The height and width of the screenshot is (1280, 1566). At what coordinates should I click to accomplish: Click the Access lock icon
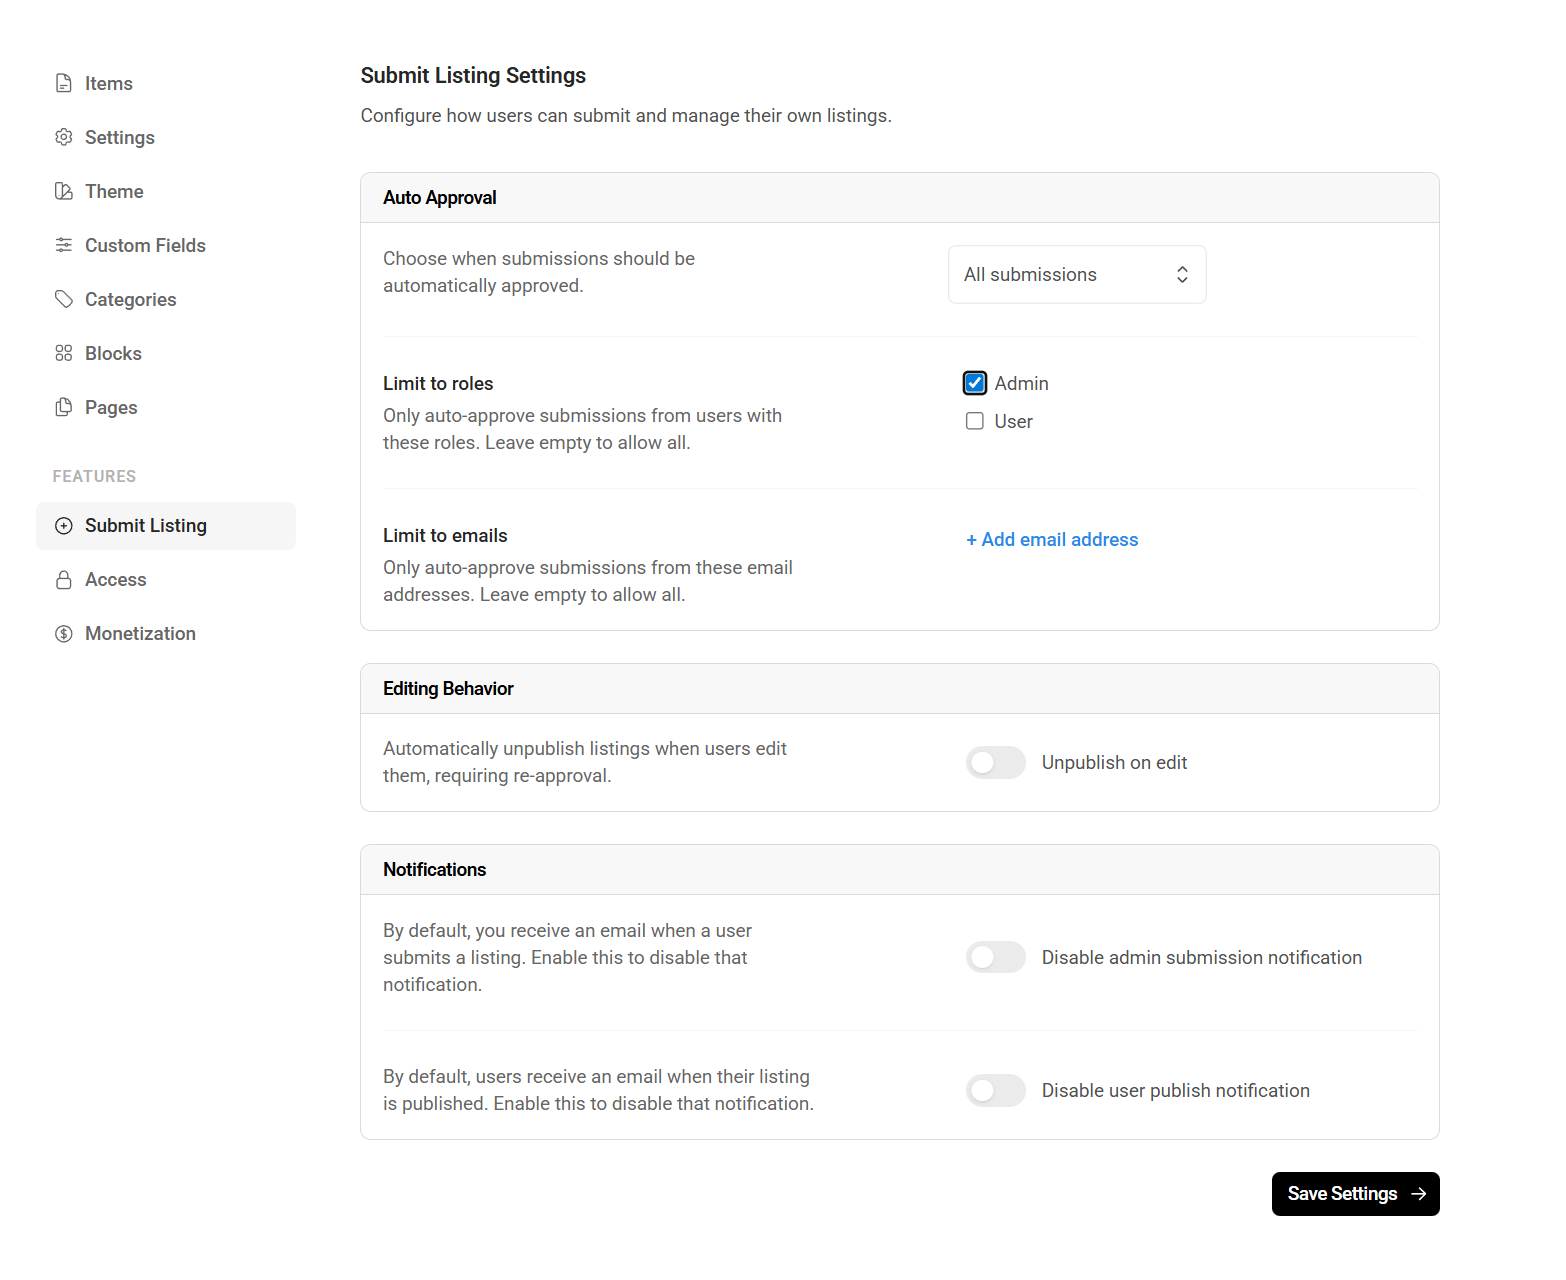coord(64,580)
